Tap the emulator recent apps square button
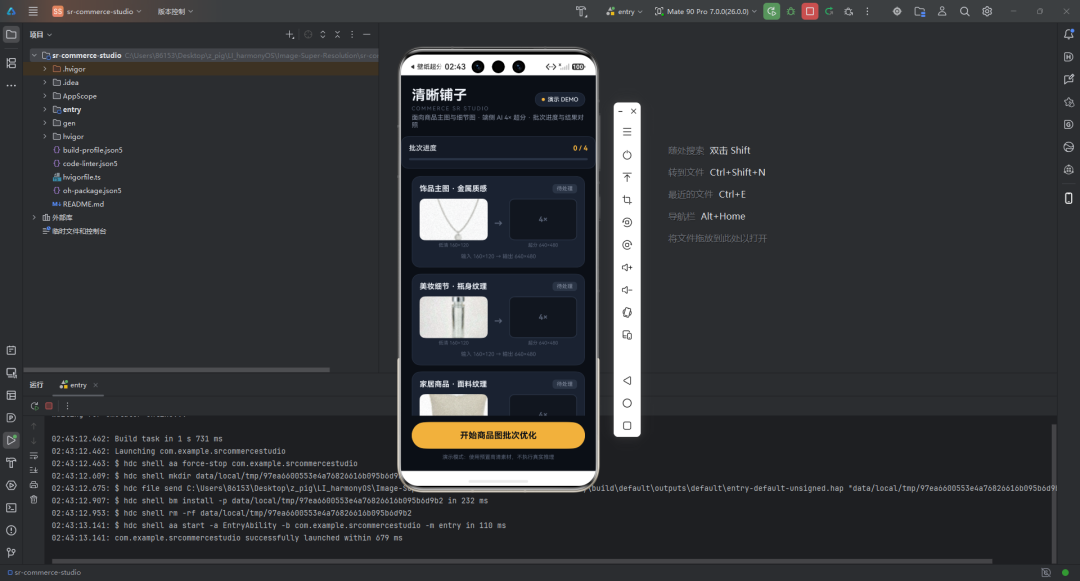Screen dimensions: 1080x581 tap(627, 425)
